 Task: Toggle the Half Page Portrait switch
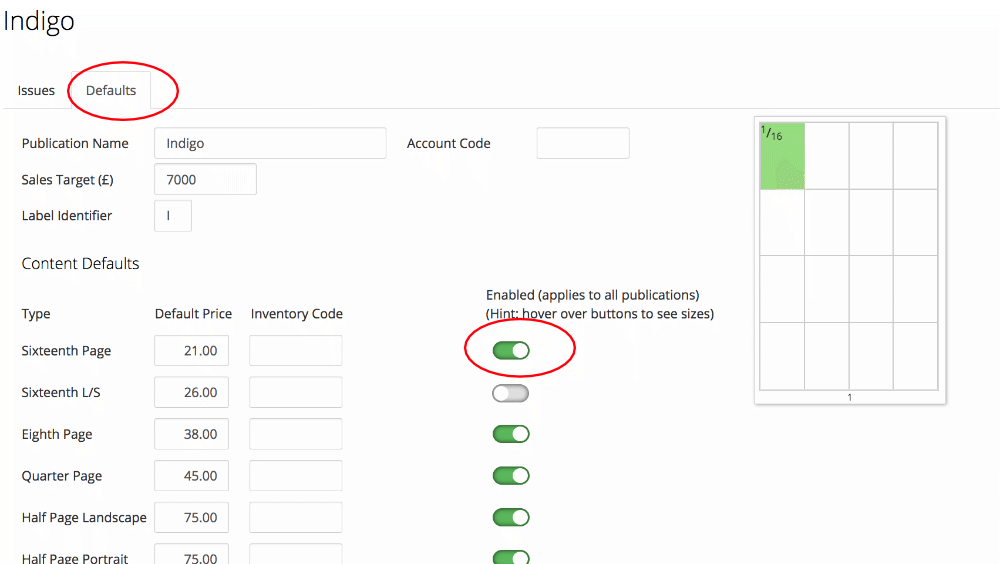click(x=511, y=556)
